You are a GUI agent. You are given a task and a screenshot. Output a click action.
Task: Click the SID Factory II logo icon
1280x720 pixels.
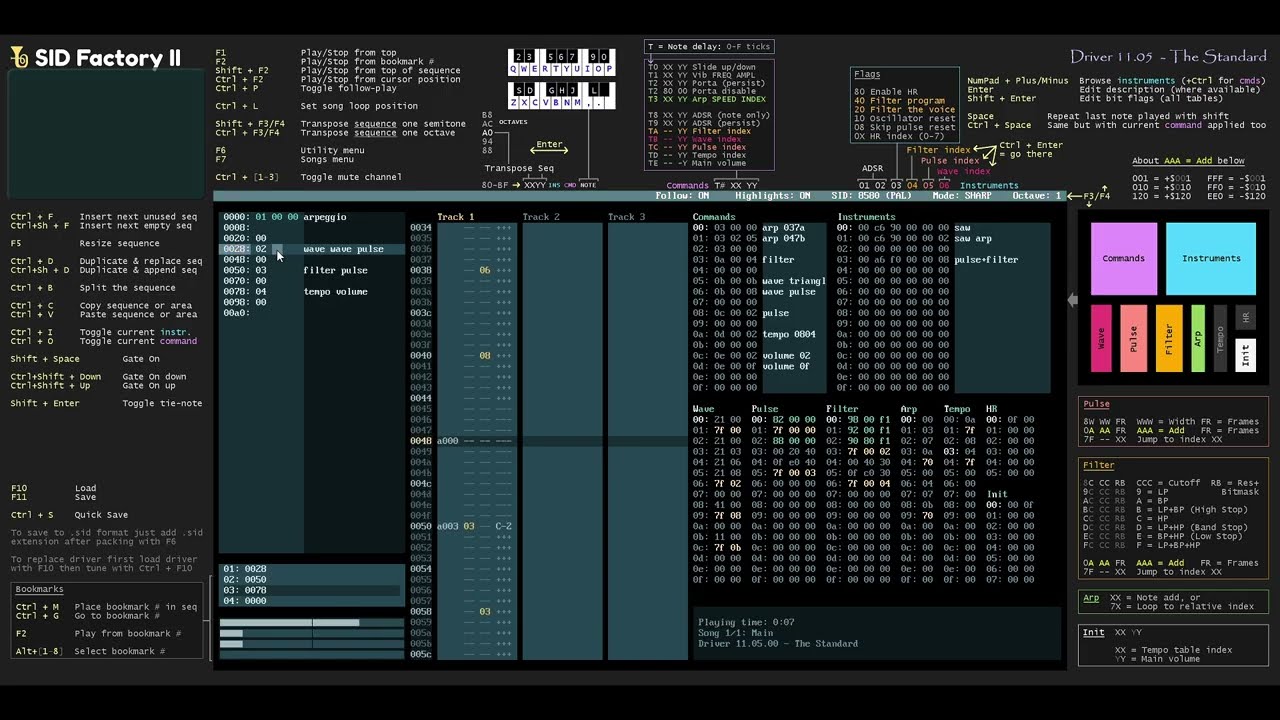(x=20, y=57)
